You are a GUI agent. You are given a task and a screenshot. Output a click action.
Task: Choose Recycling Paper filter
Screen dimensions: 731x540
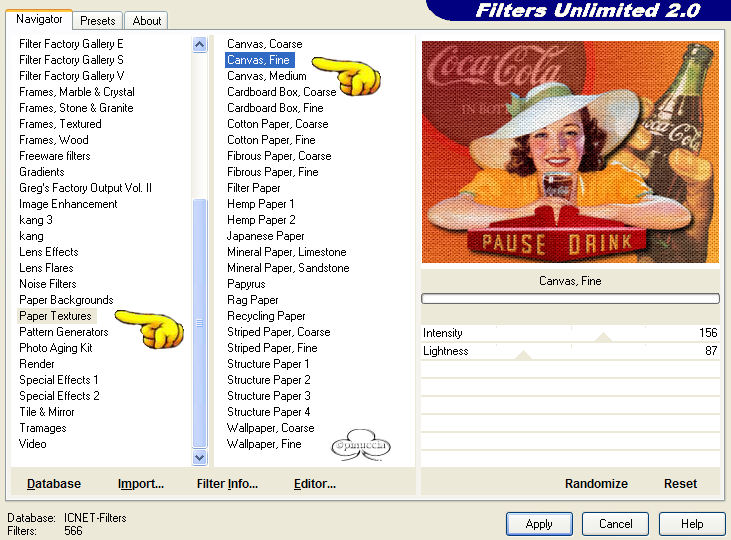point(266,316)
